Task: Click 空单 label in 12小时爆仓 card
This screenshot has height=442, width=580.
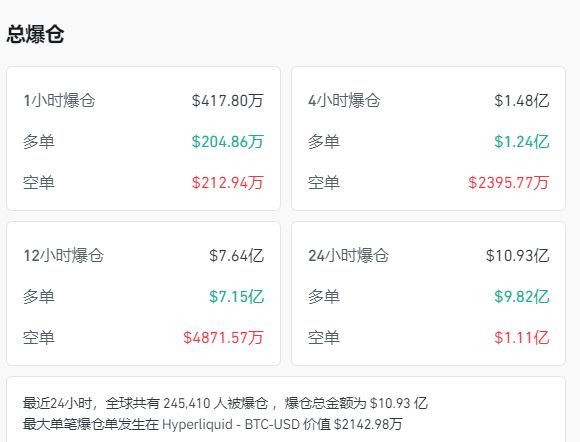Action: click(39, 338)
